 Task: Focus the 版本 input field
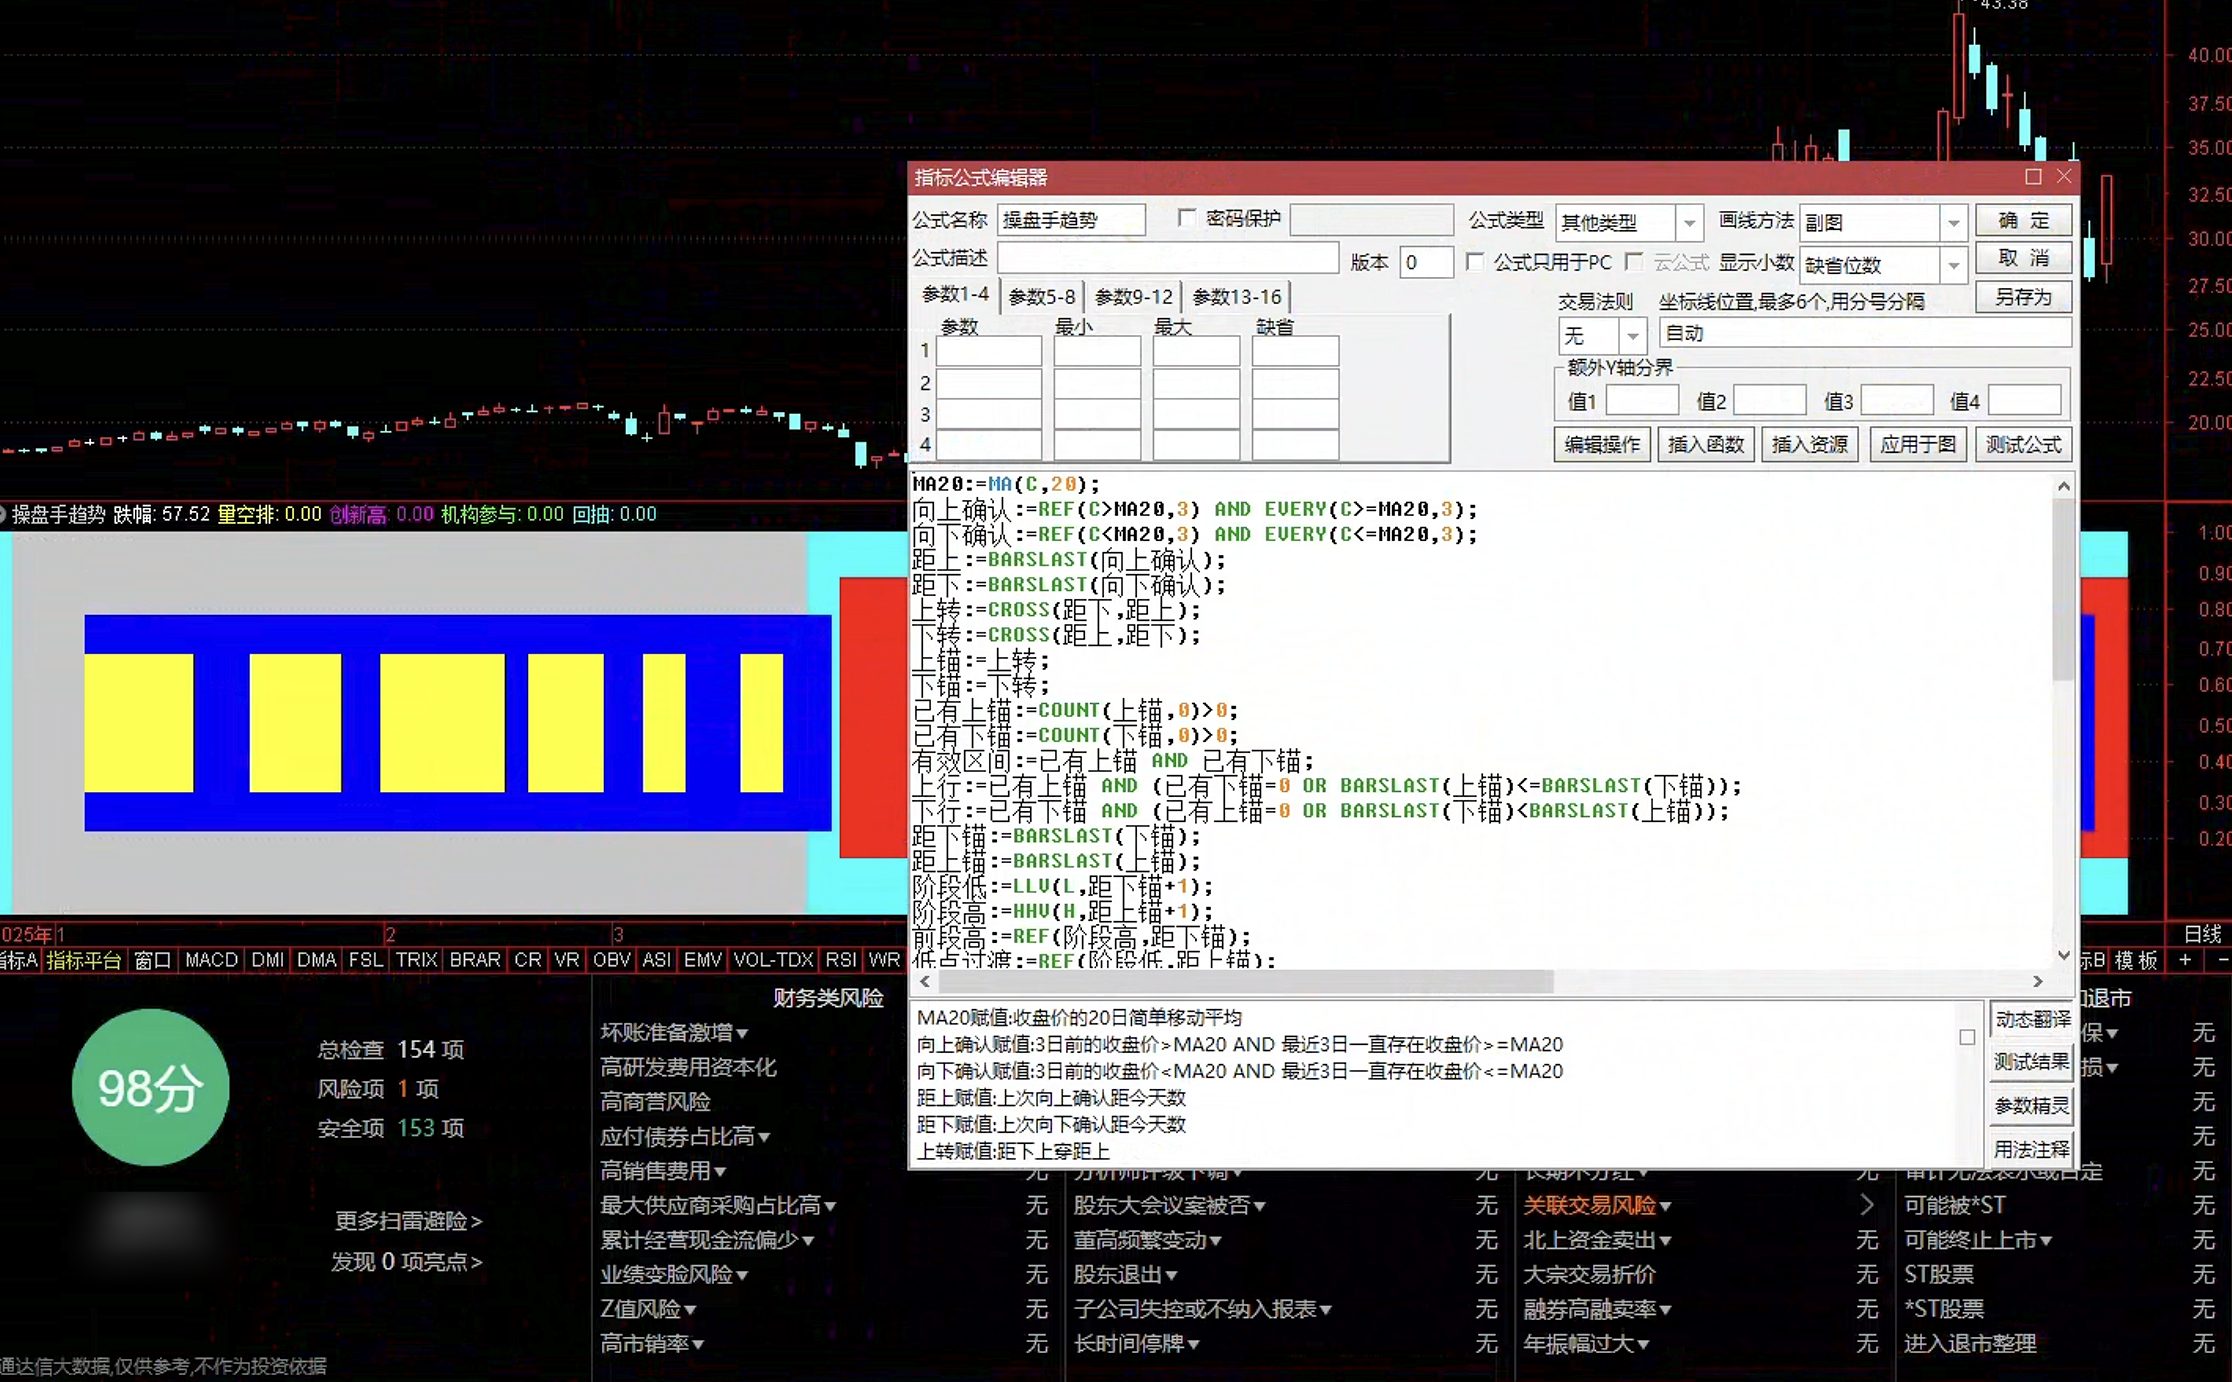point(1426,262)
